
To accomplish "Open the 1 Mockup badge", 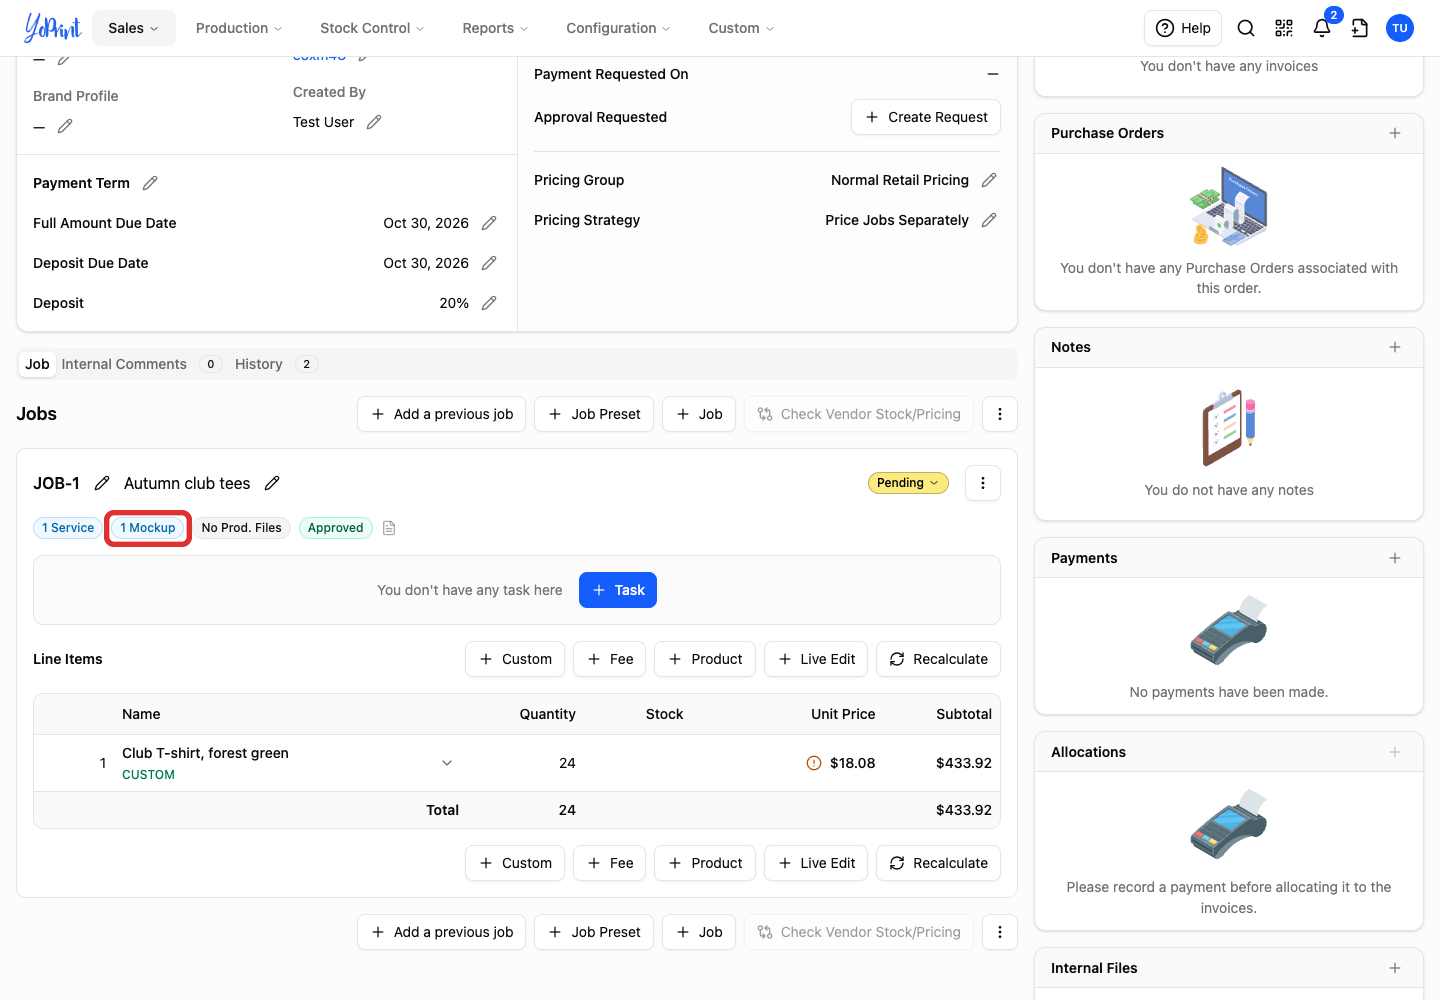I will click(x=148, y=528).
